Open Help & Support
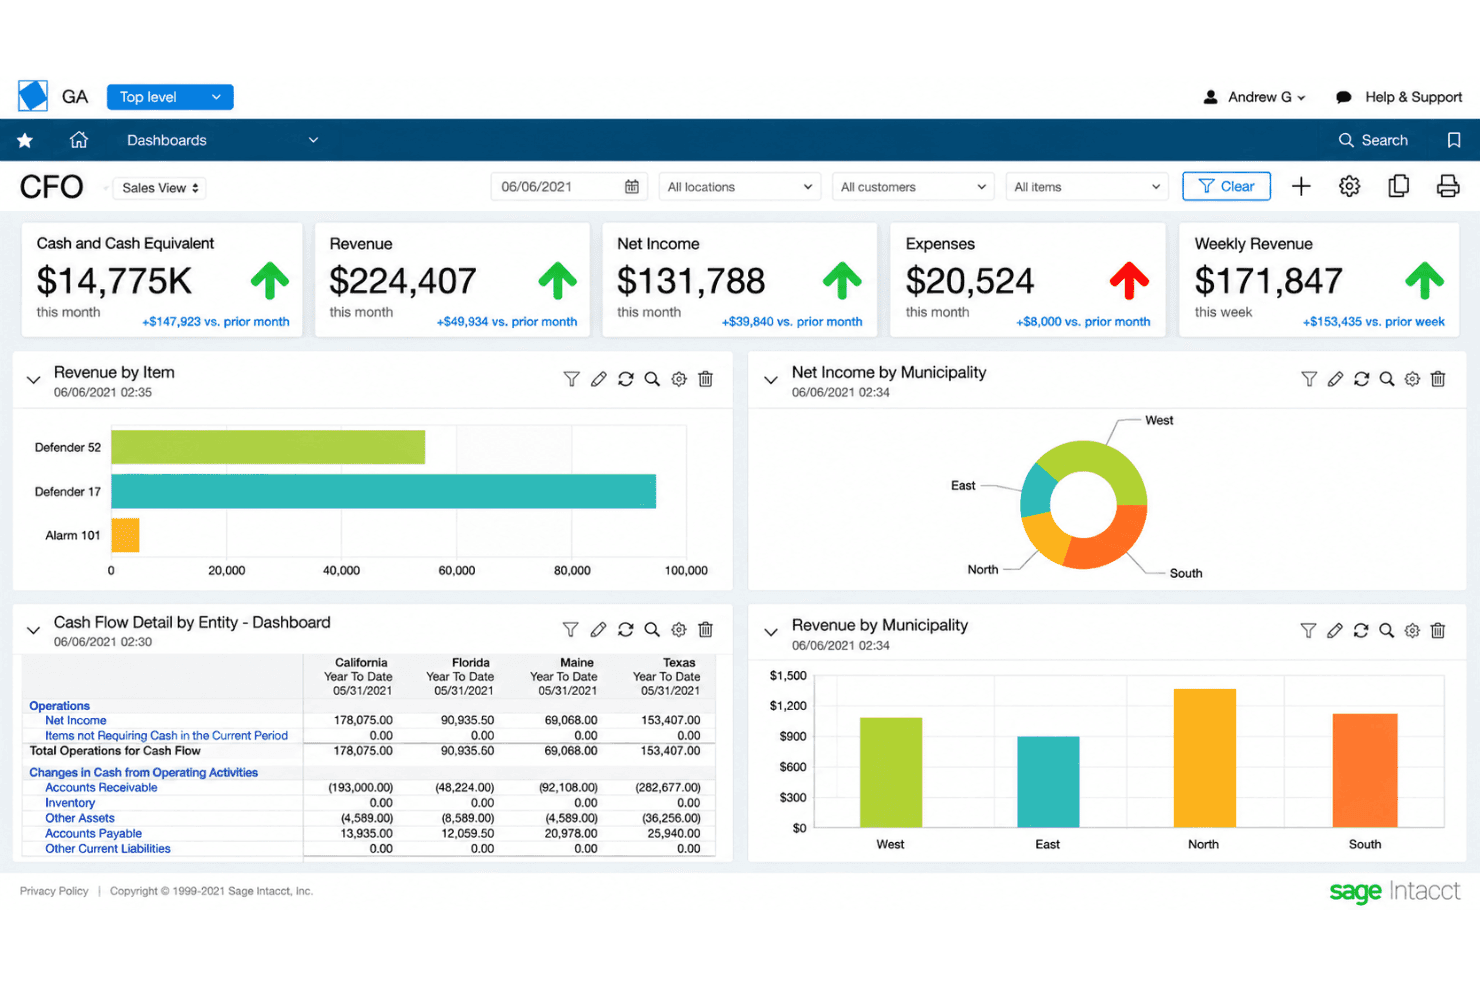The image size is (1480, 987). [1399, 97]
